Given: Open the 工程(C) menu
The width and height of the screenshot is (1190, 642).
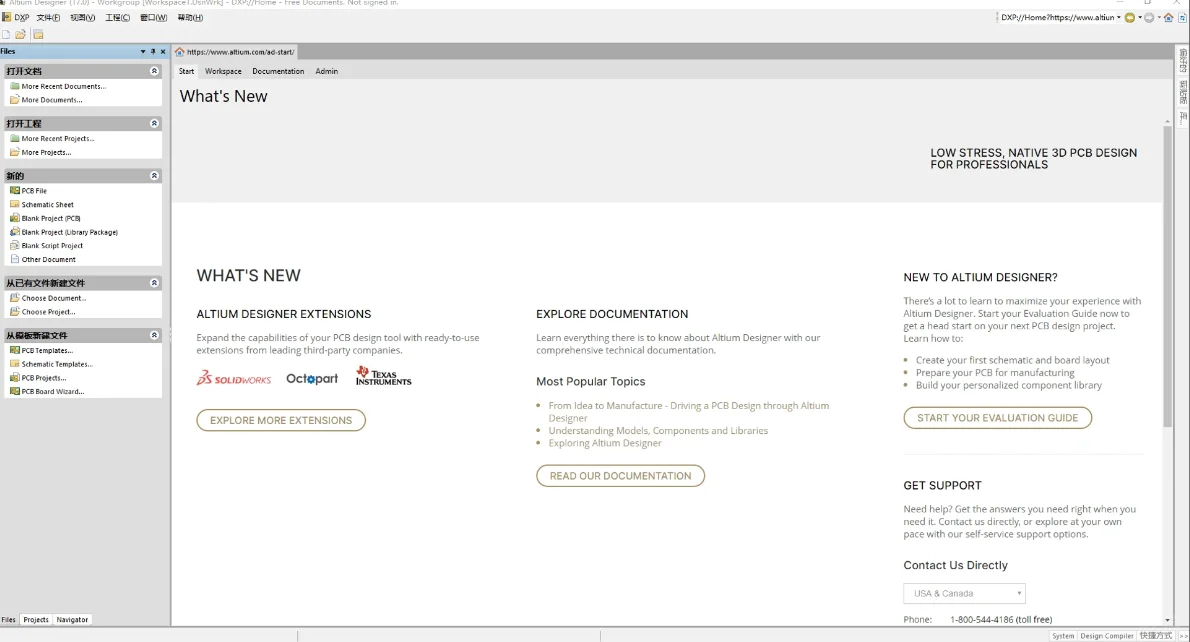Looking at the screenshot, I should click(x=118, y=17).
